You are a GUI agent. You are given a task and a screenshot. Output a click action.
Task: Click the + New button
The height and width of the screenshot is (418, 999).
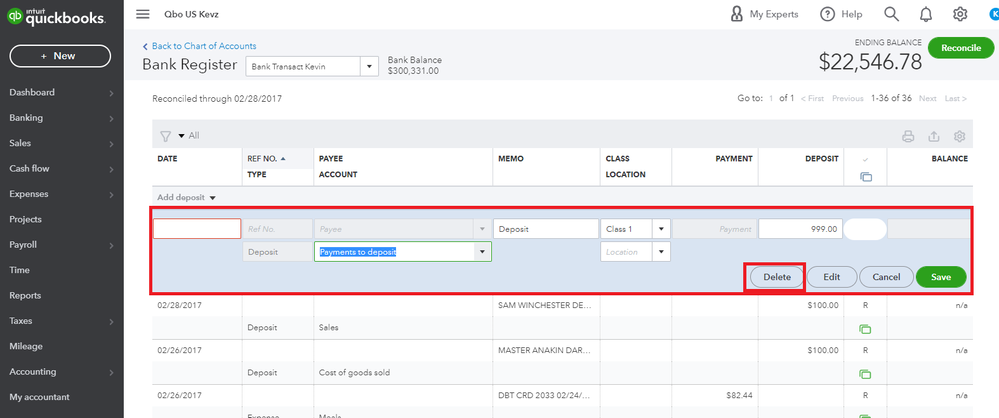pos(60,56)
